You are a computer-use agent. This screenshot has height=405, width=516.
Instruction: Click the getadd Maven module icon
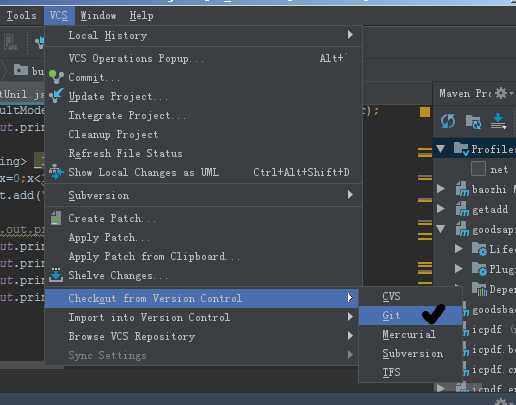462,209
